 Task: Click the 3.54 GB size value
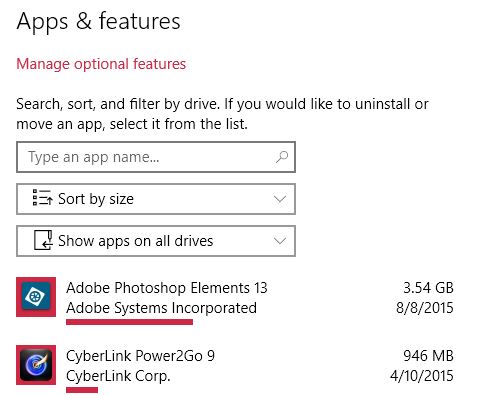(x=428, y=288)
